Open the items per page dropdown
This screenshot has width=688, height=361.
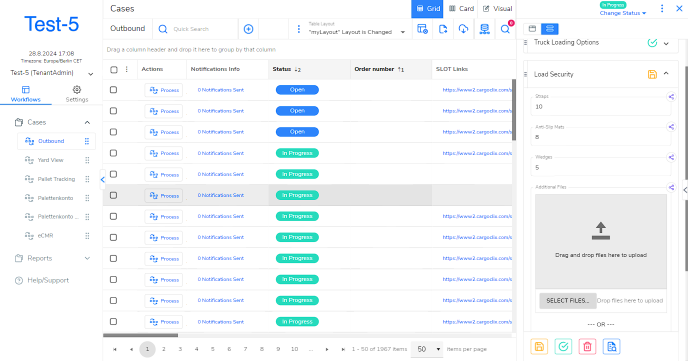(427, 349)
